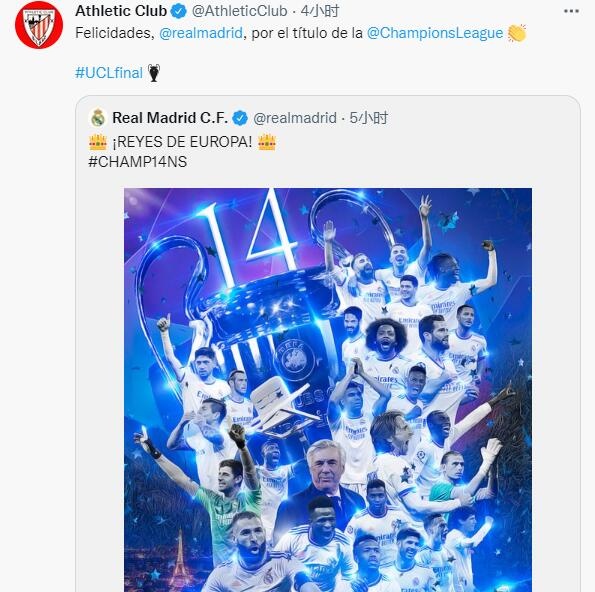Open the Real Madrid celebration poster image
Viewport: 595px width, 592px height.
[328, 390]
